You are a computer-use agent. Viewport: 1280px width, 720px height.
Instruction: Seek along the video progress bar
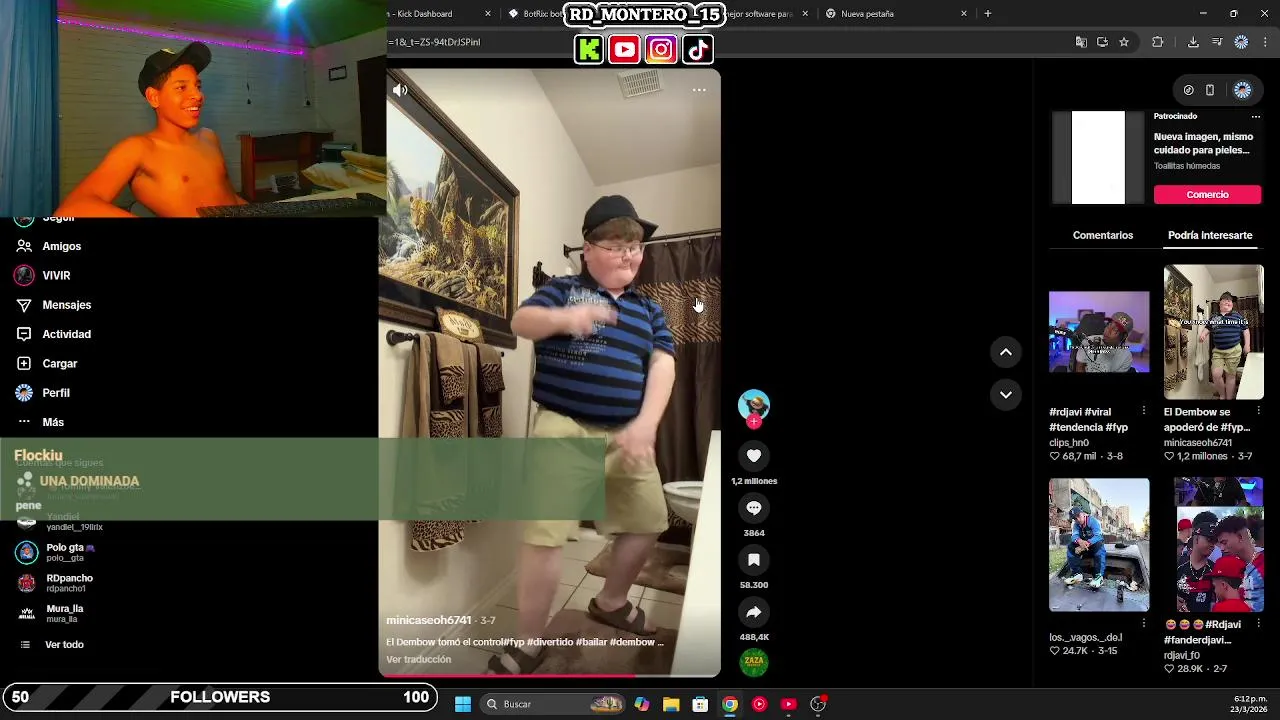pyautogui.click(x=549, y=676)
